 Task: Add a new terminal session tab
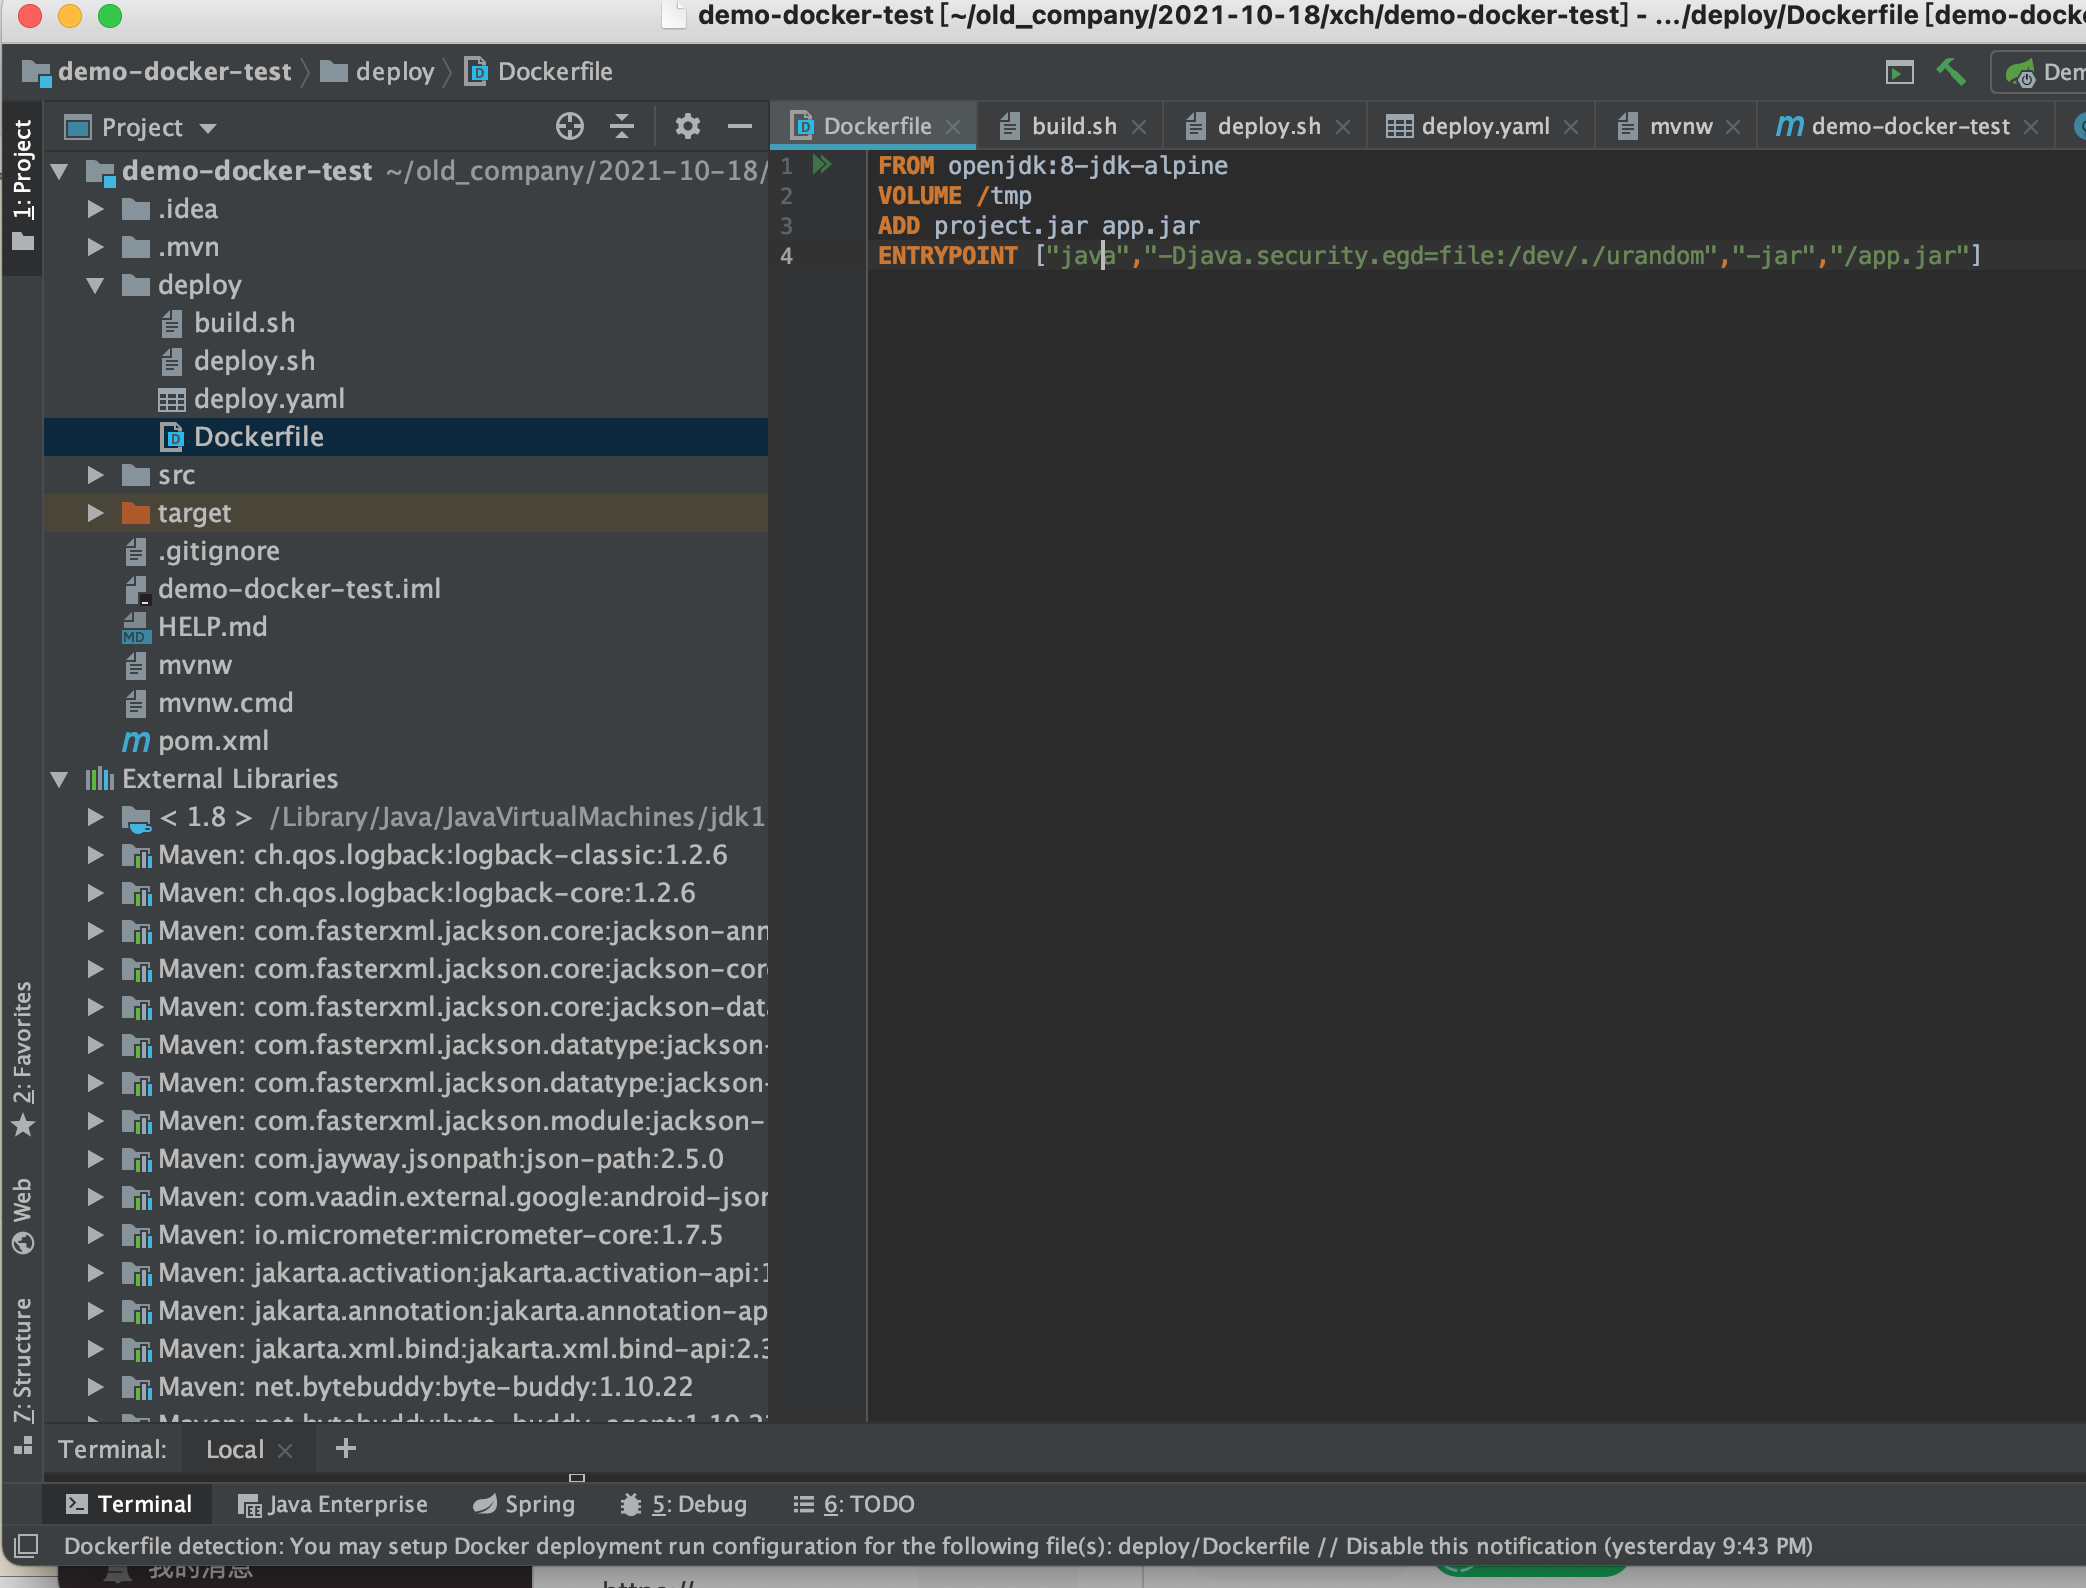coord(346,1449)
